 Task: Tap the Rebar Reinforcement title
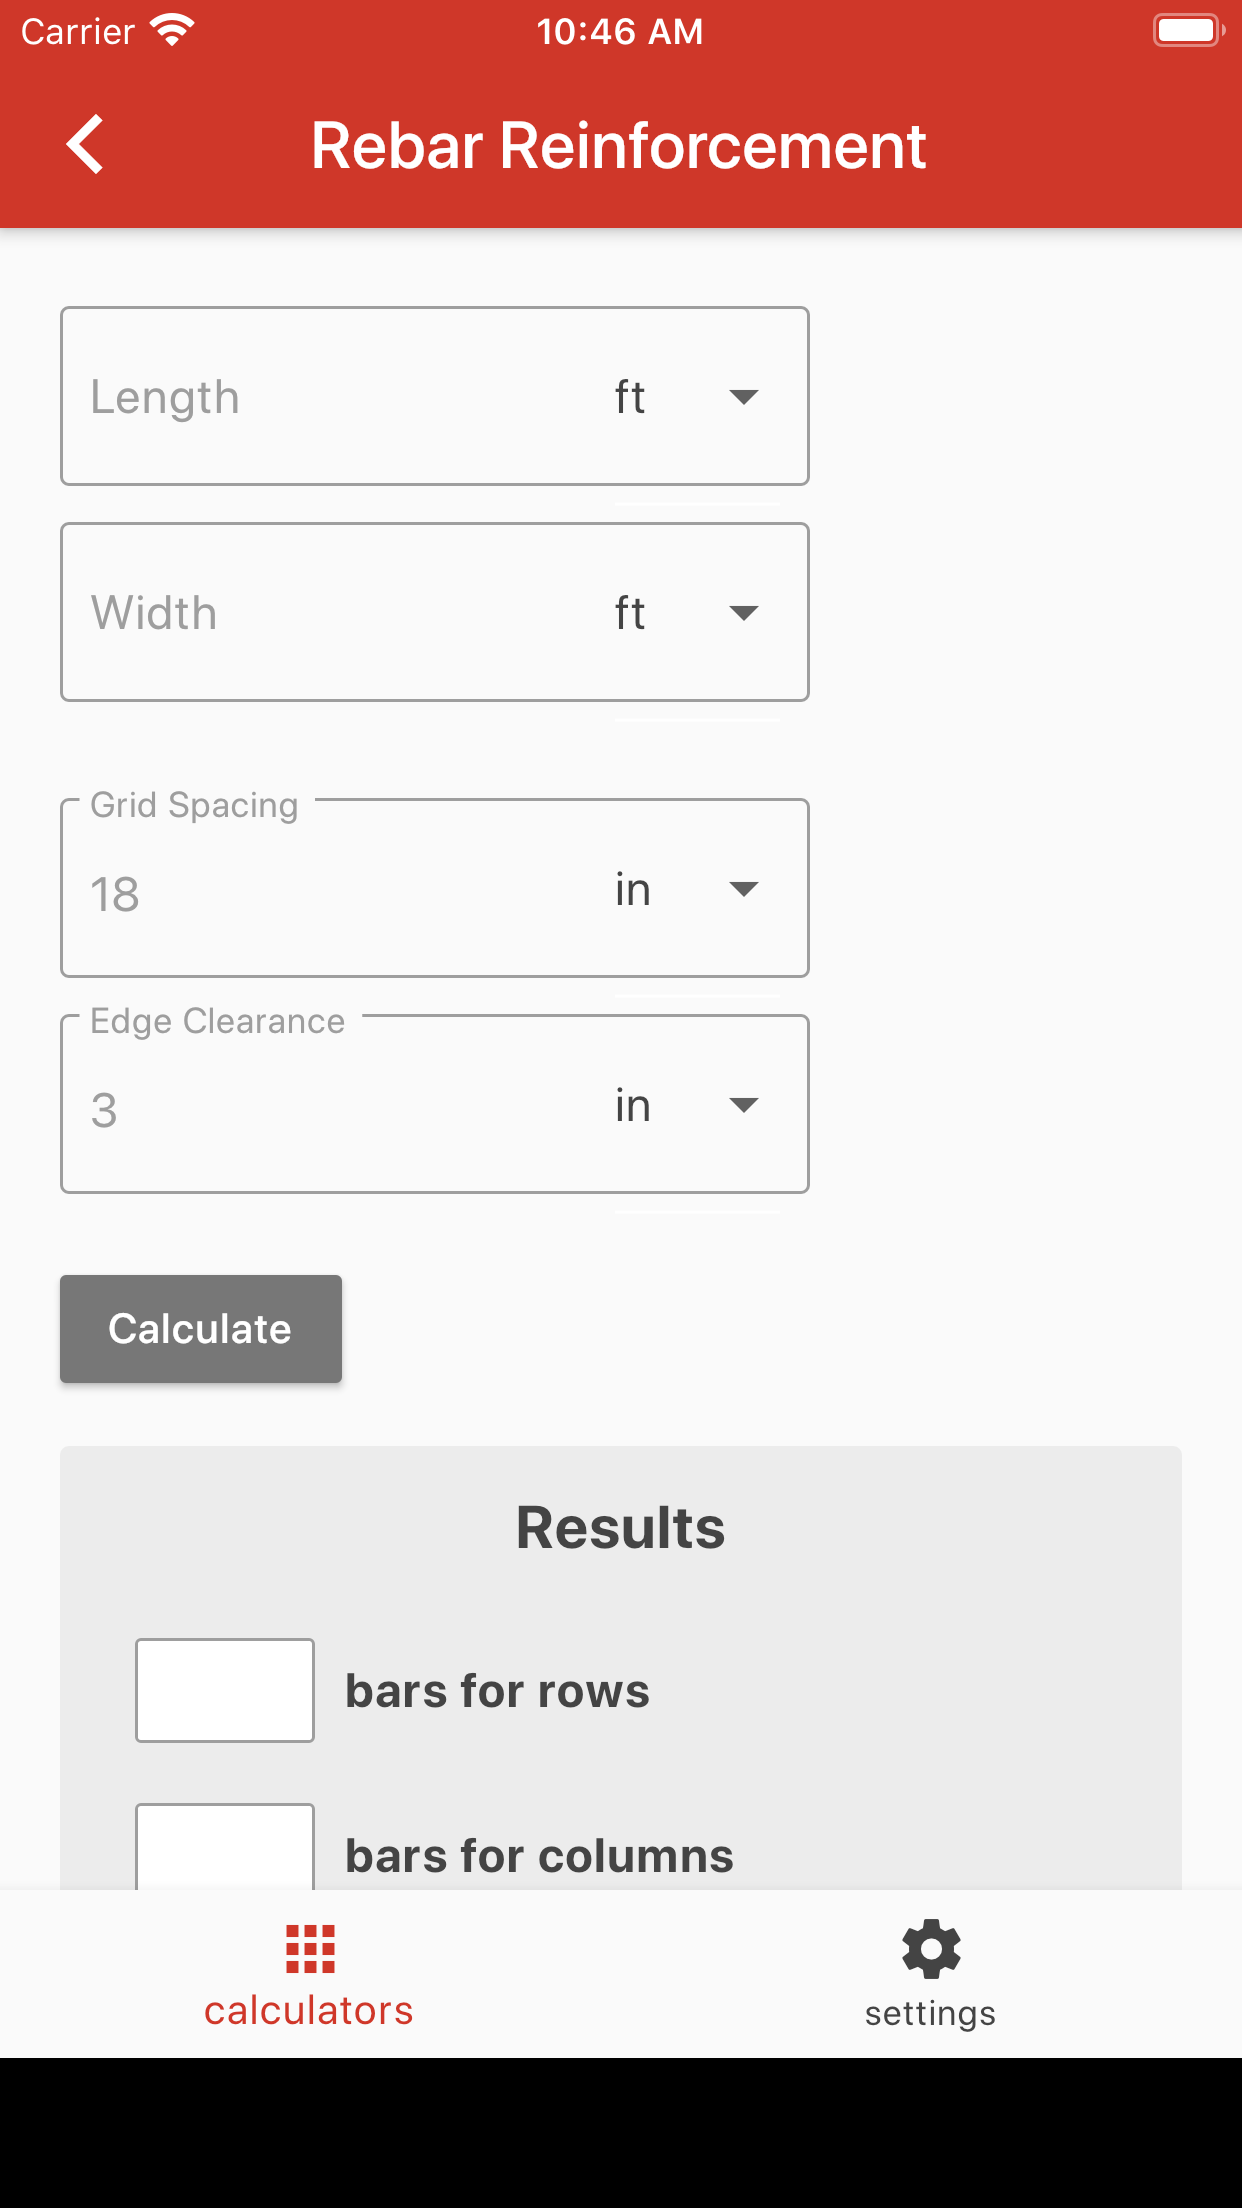pos(619,146)
